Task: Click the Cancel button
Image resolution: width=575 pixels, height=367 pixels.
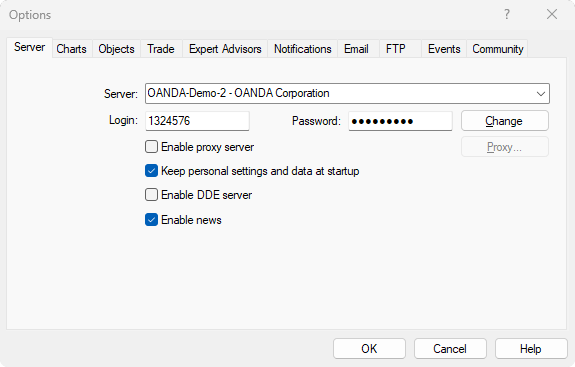Action: (450, 349)
